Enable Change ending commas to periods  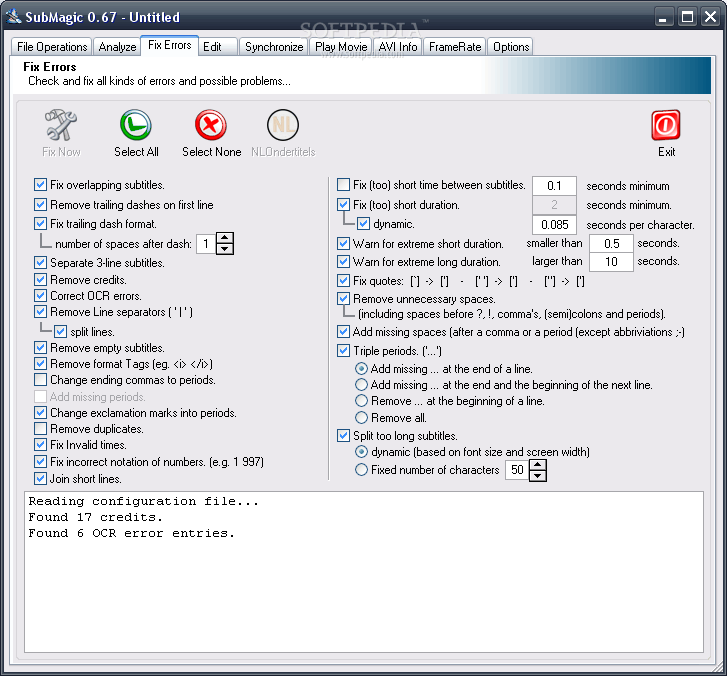[40, 380]
